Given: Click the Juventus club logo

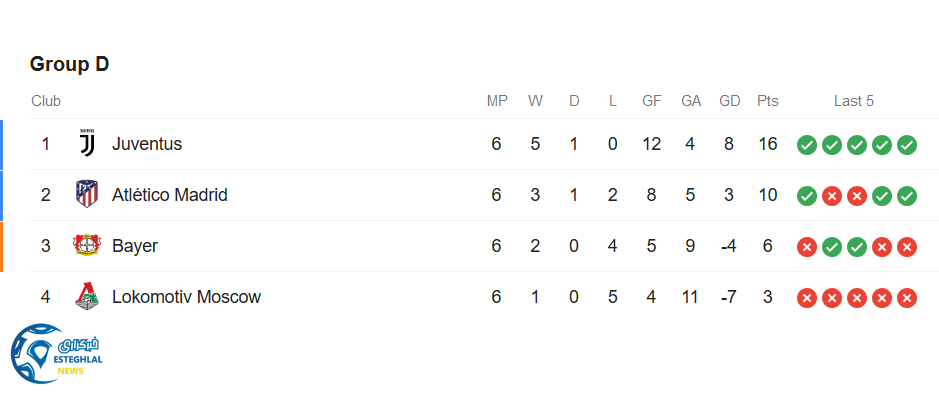Looking at the screenshot, I should click(x=87, y=144).
